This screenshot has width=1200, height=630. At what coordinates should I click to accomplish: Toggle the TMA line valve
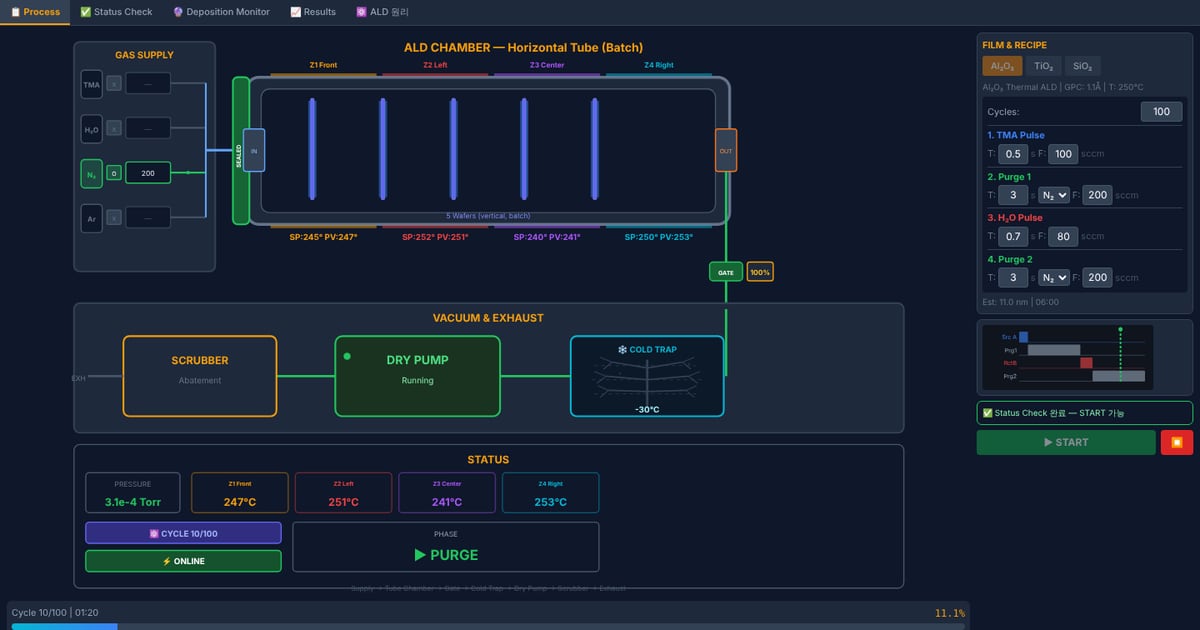(114, 84)
